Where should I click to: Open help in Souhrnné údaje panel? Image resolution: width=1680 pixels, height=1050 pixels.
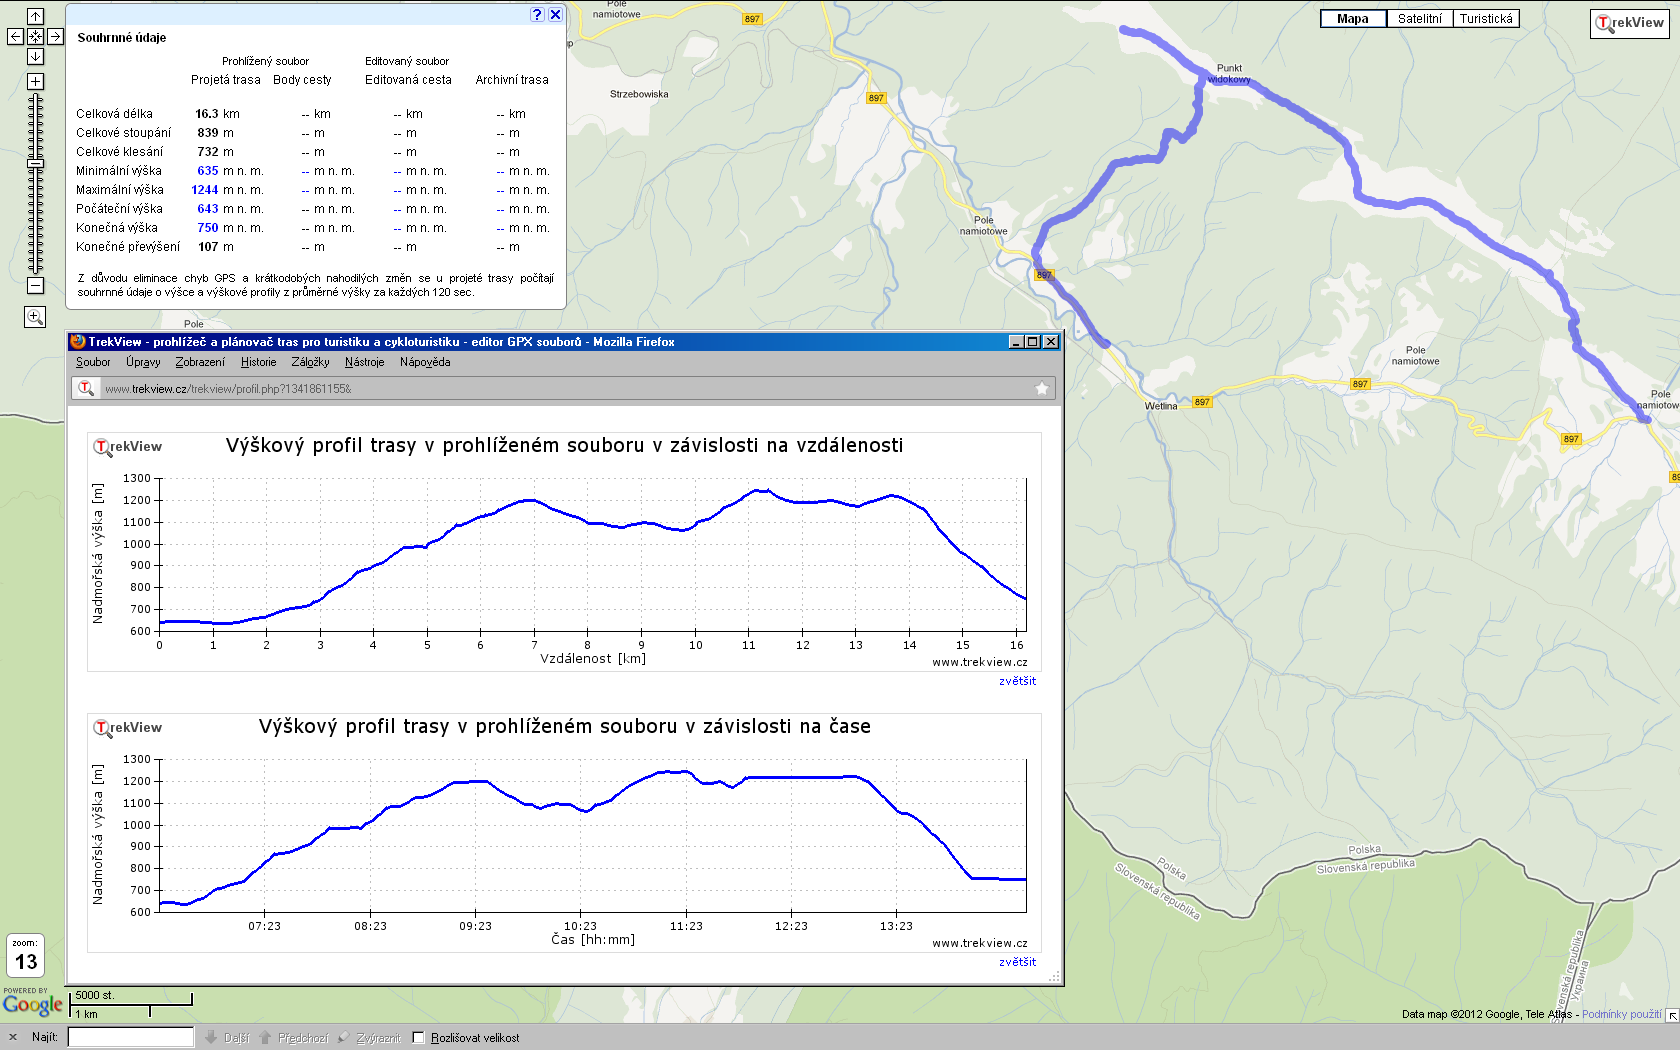[537, 14]
